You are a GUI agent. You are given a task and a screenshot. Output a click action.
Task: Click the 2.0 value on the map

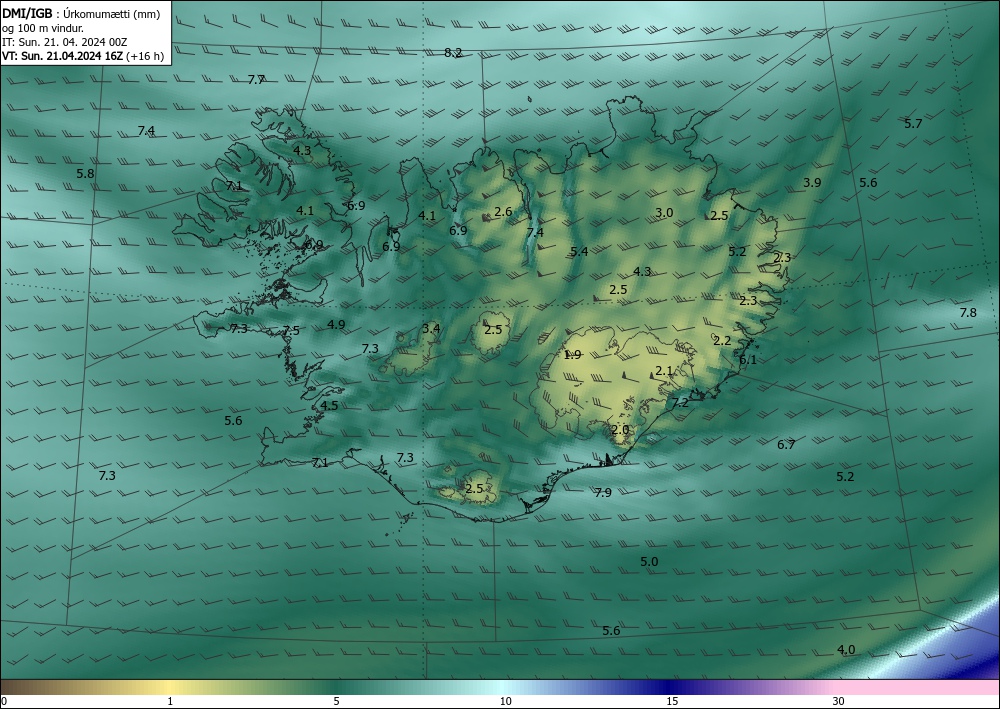tap(620, 430)
